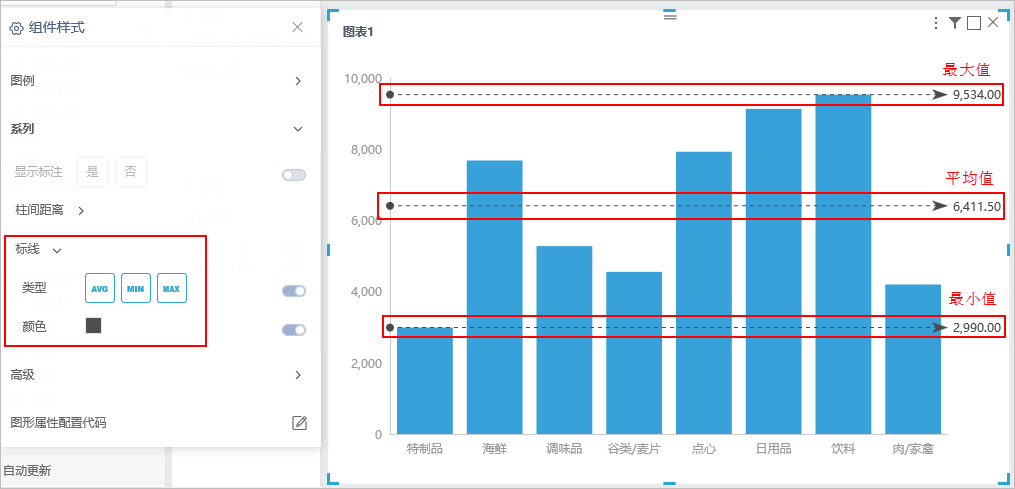Edit 图形属性配置代码 icon

299,424
